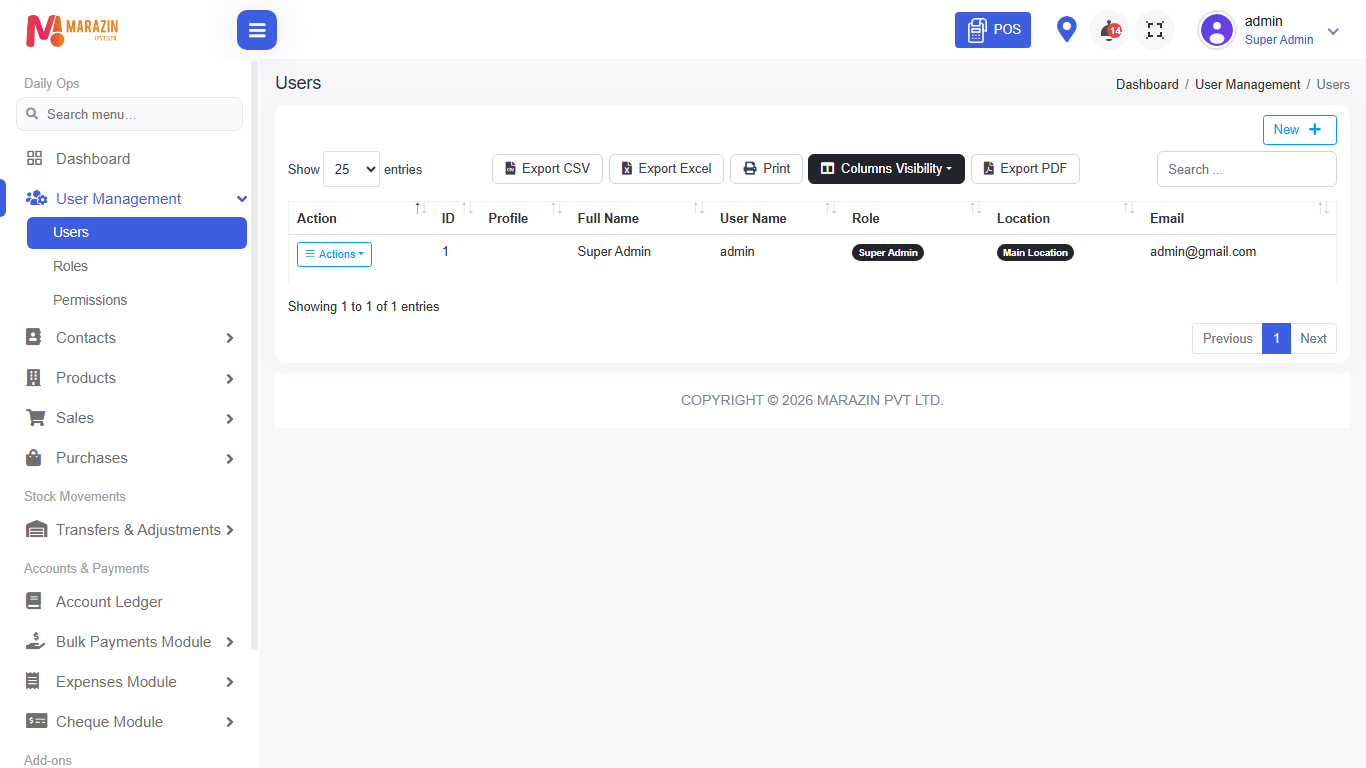Click the location pin icon
The image size is (1366, 768).
(x=1067, y=30)
